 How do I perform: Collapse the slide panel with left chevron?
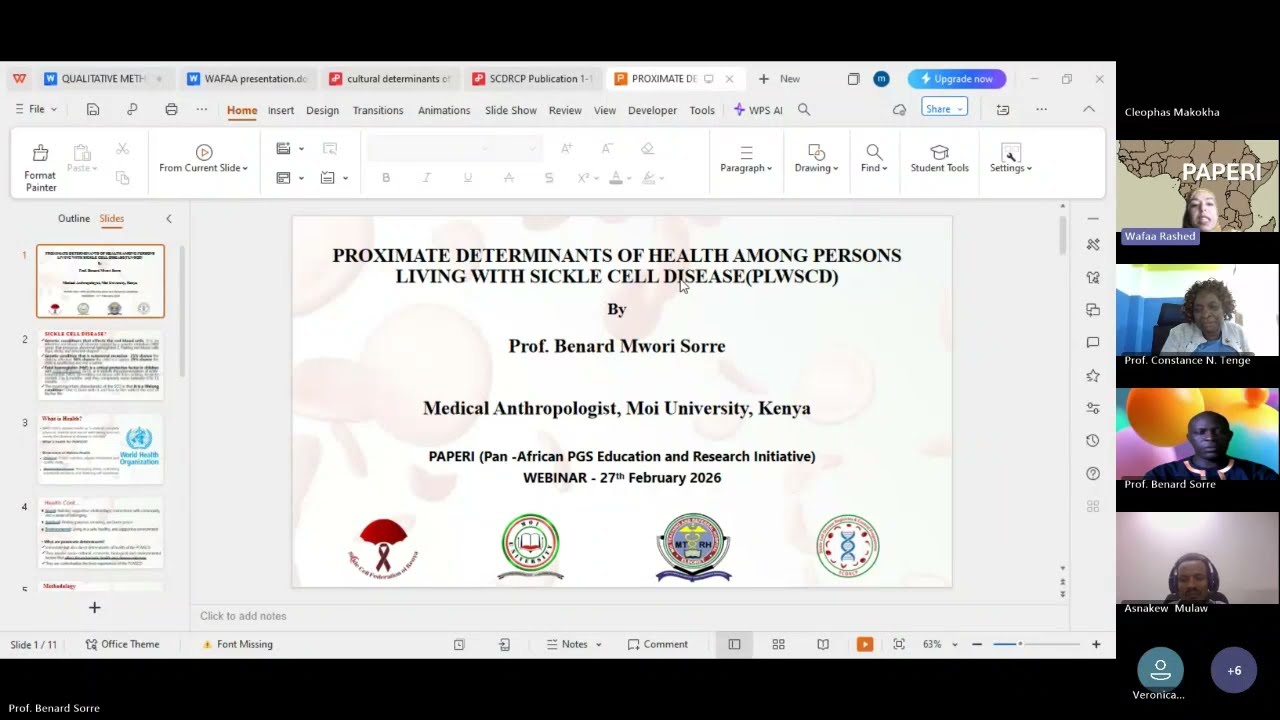click(x=168, y=219)
